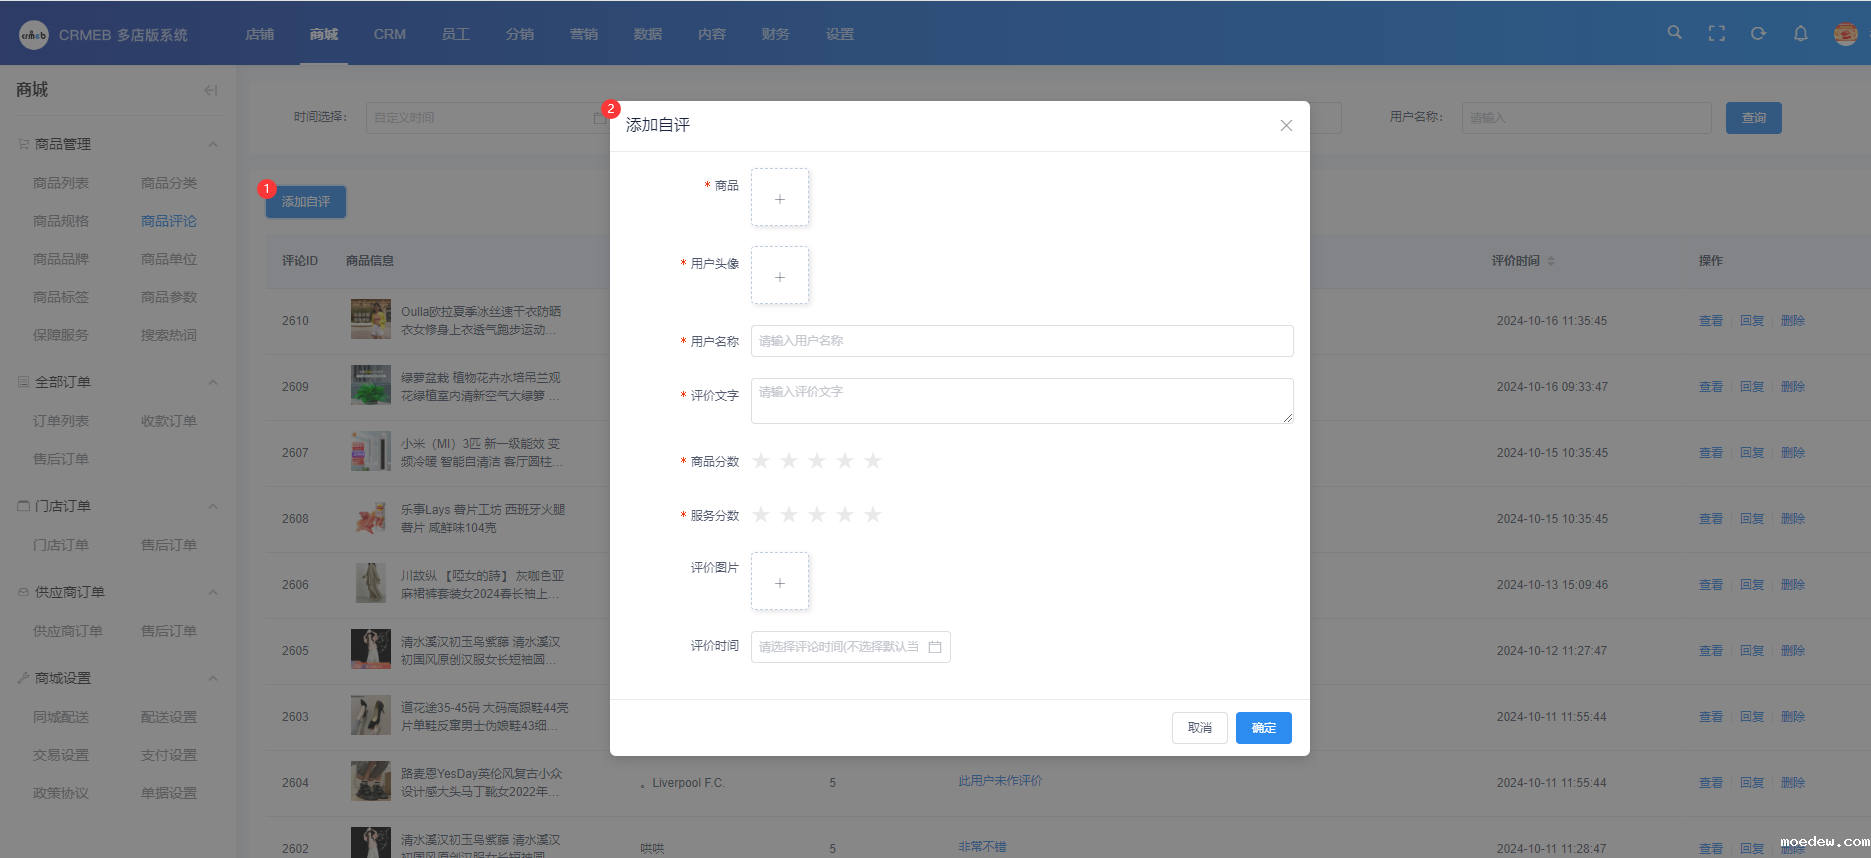Click the search icon in top header
Screen dimensions: 1871x858
coord(1674,33)
